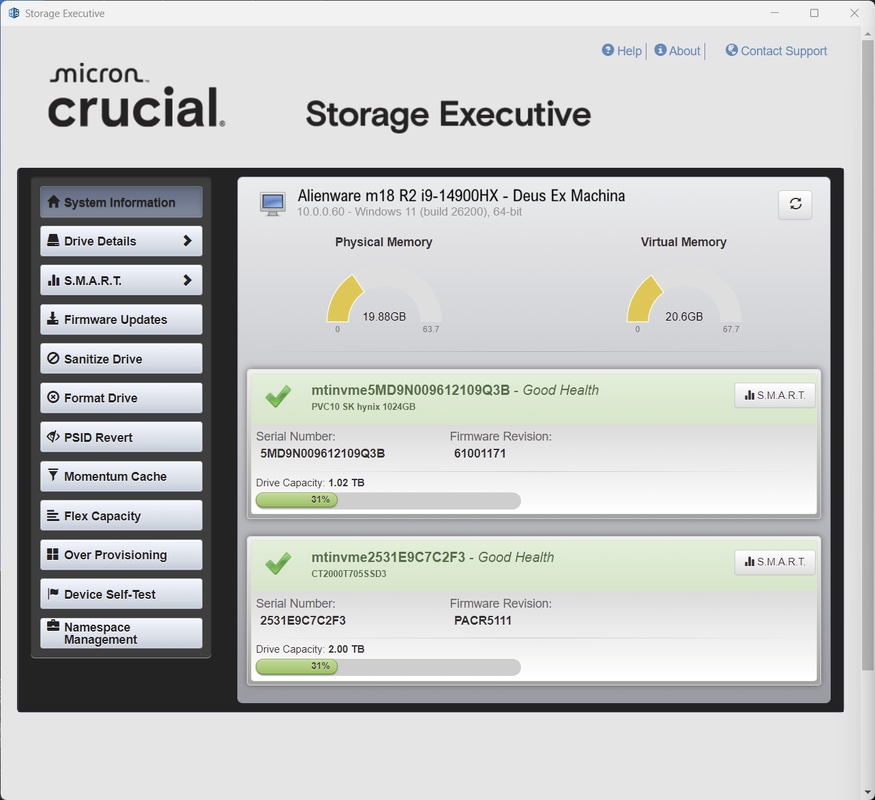
Task: Open PSID Revert page
Action: click(121, 437)
